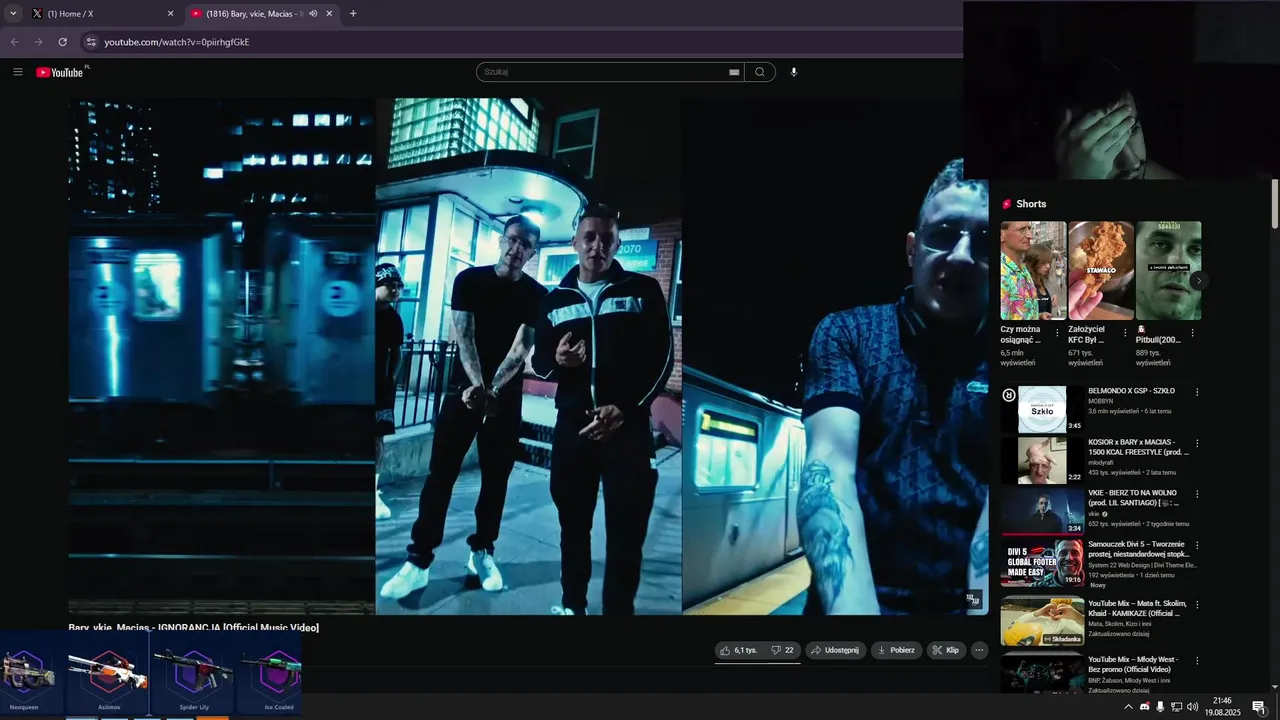Click the Pobierz download button

896,650
